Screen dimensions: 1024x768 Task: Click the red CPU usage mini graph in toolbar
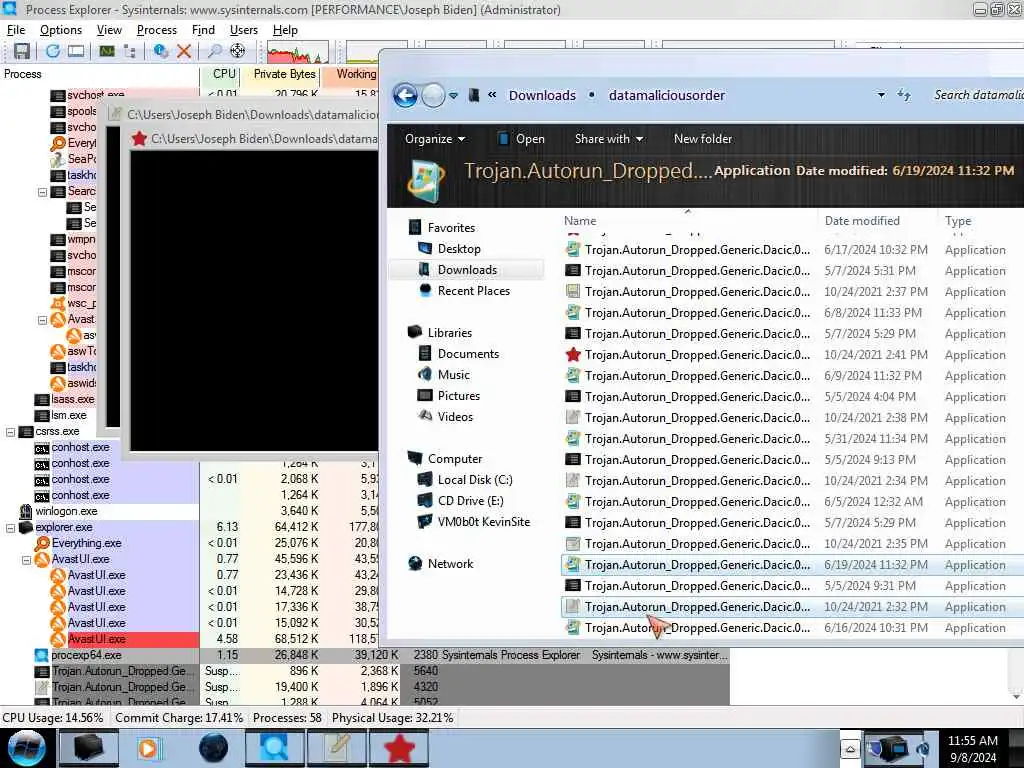pos(297,52)
